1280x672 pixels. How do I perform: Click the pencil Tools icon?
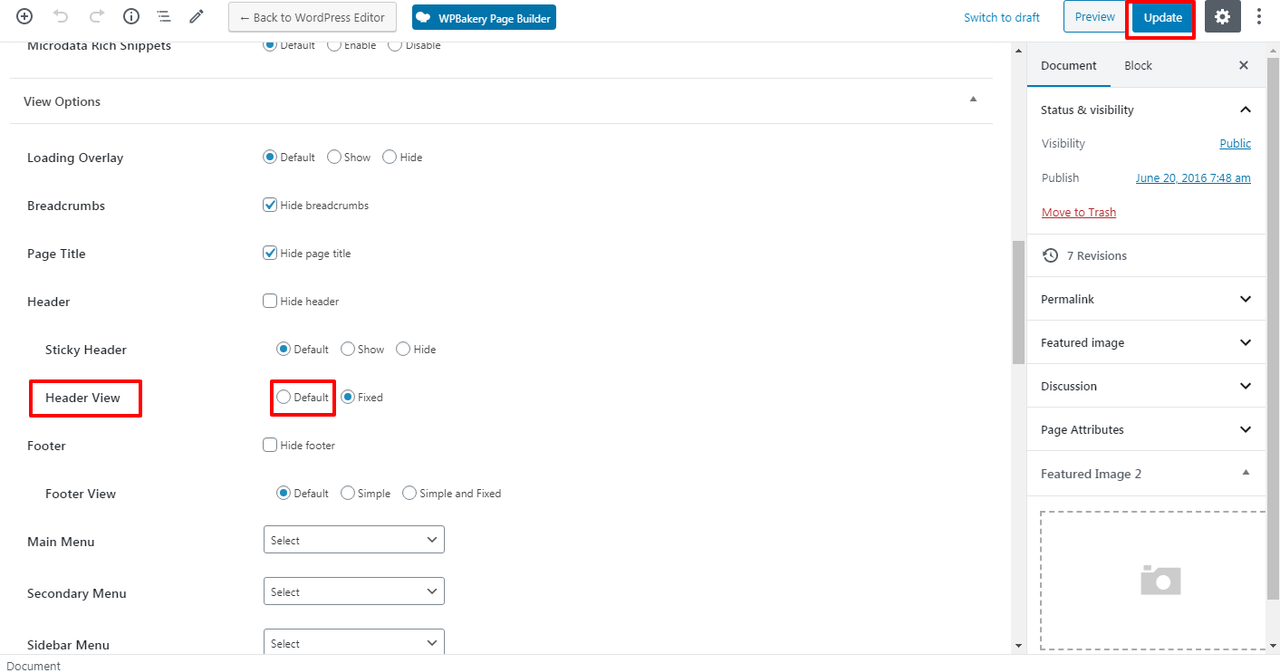coord(197,17)
